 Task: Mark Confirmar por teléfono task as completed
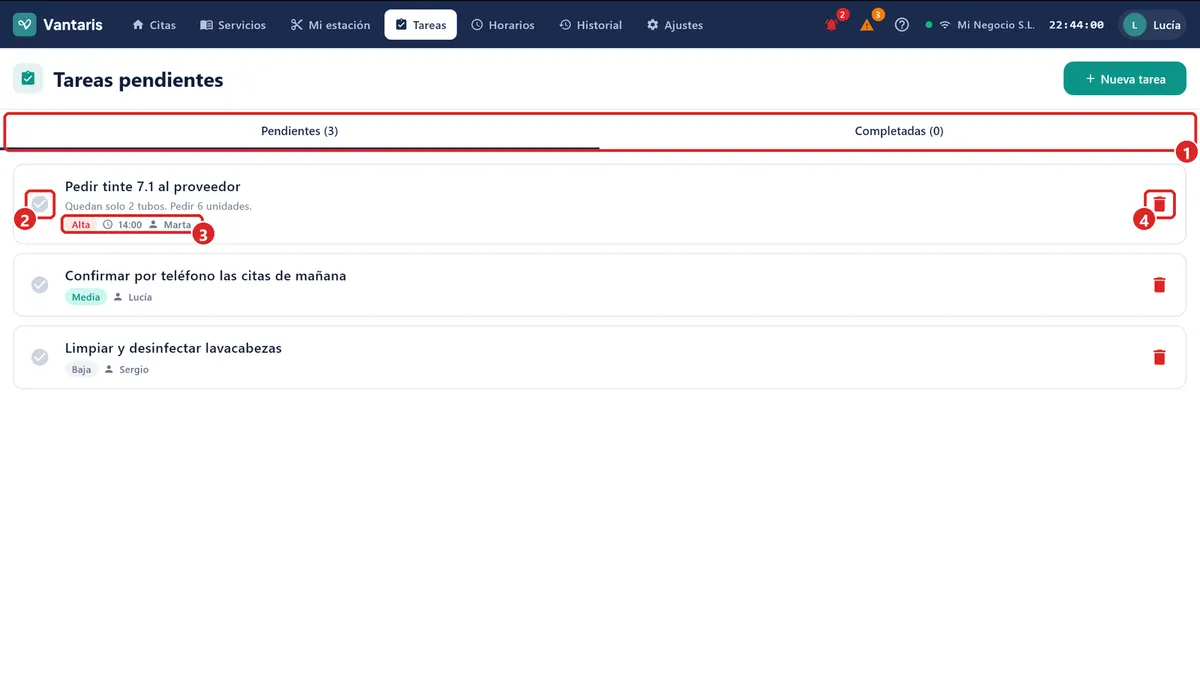click(x=40, y=285)
